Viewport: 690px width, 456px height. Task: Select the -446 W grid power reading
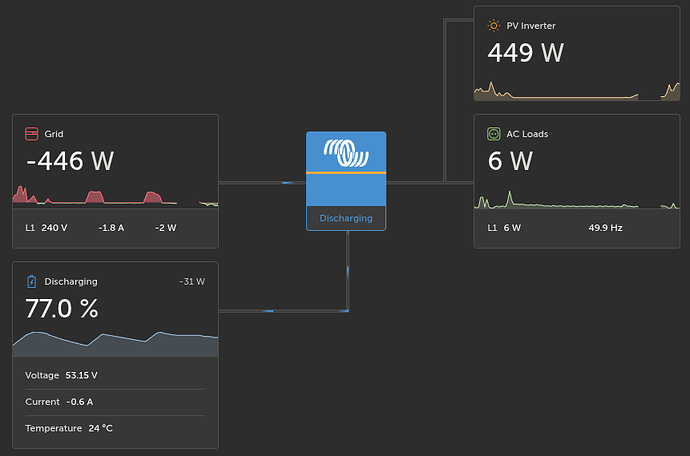pyautogui.click(x=70, y=161)
